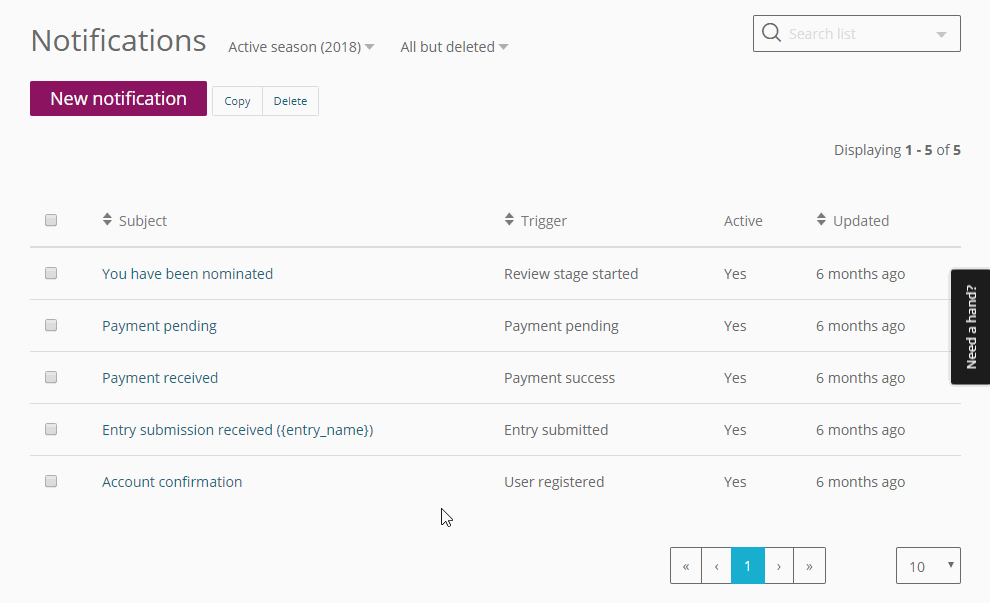This screenshot has height=603, width=990.
Task: Jump to last page of results
Action: [809, 566]
